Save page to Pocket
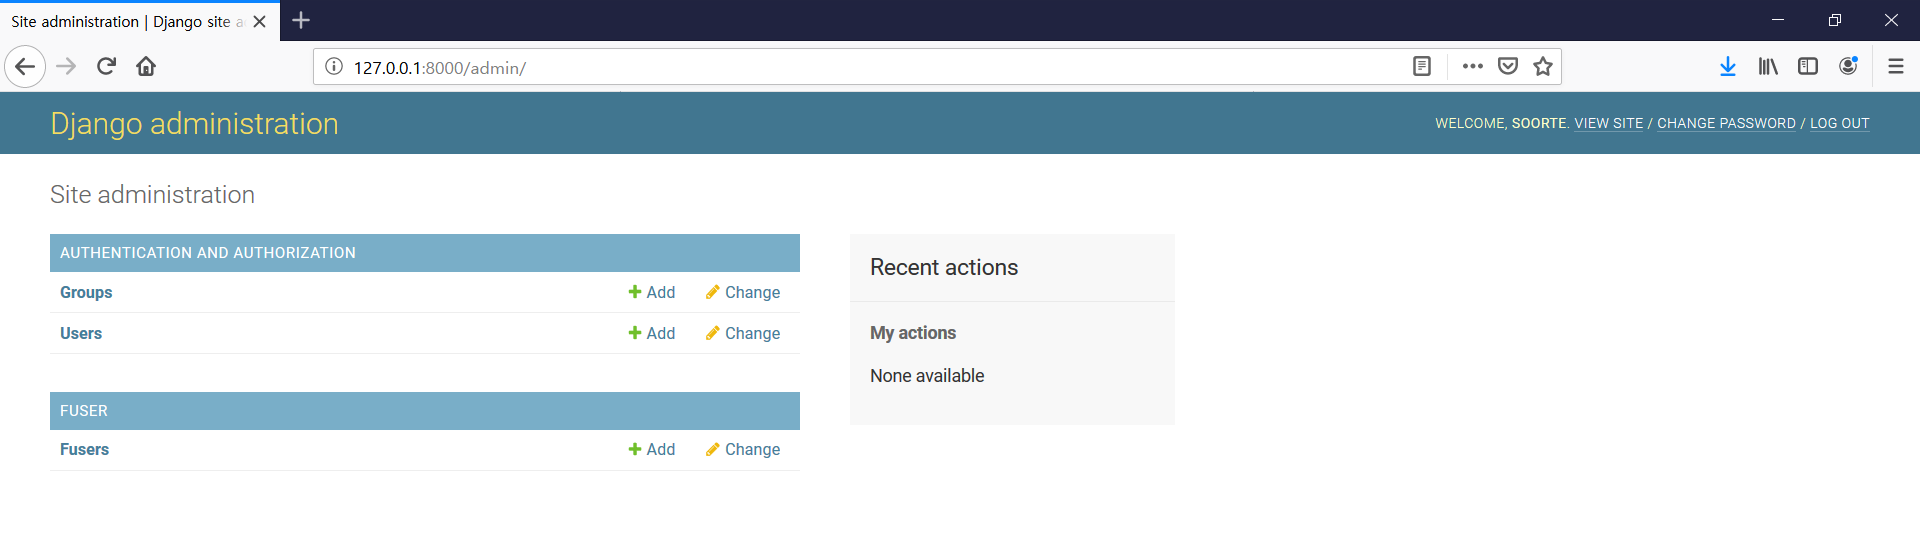 [1508, 67]
